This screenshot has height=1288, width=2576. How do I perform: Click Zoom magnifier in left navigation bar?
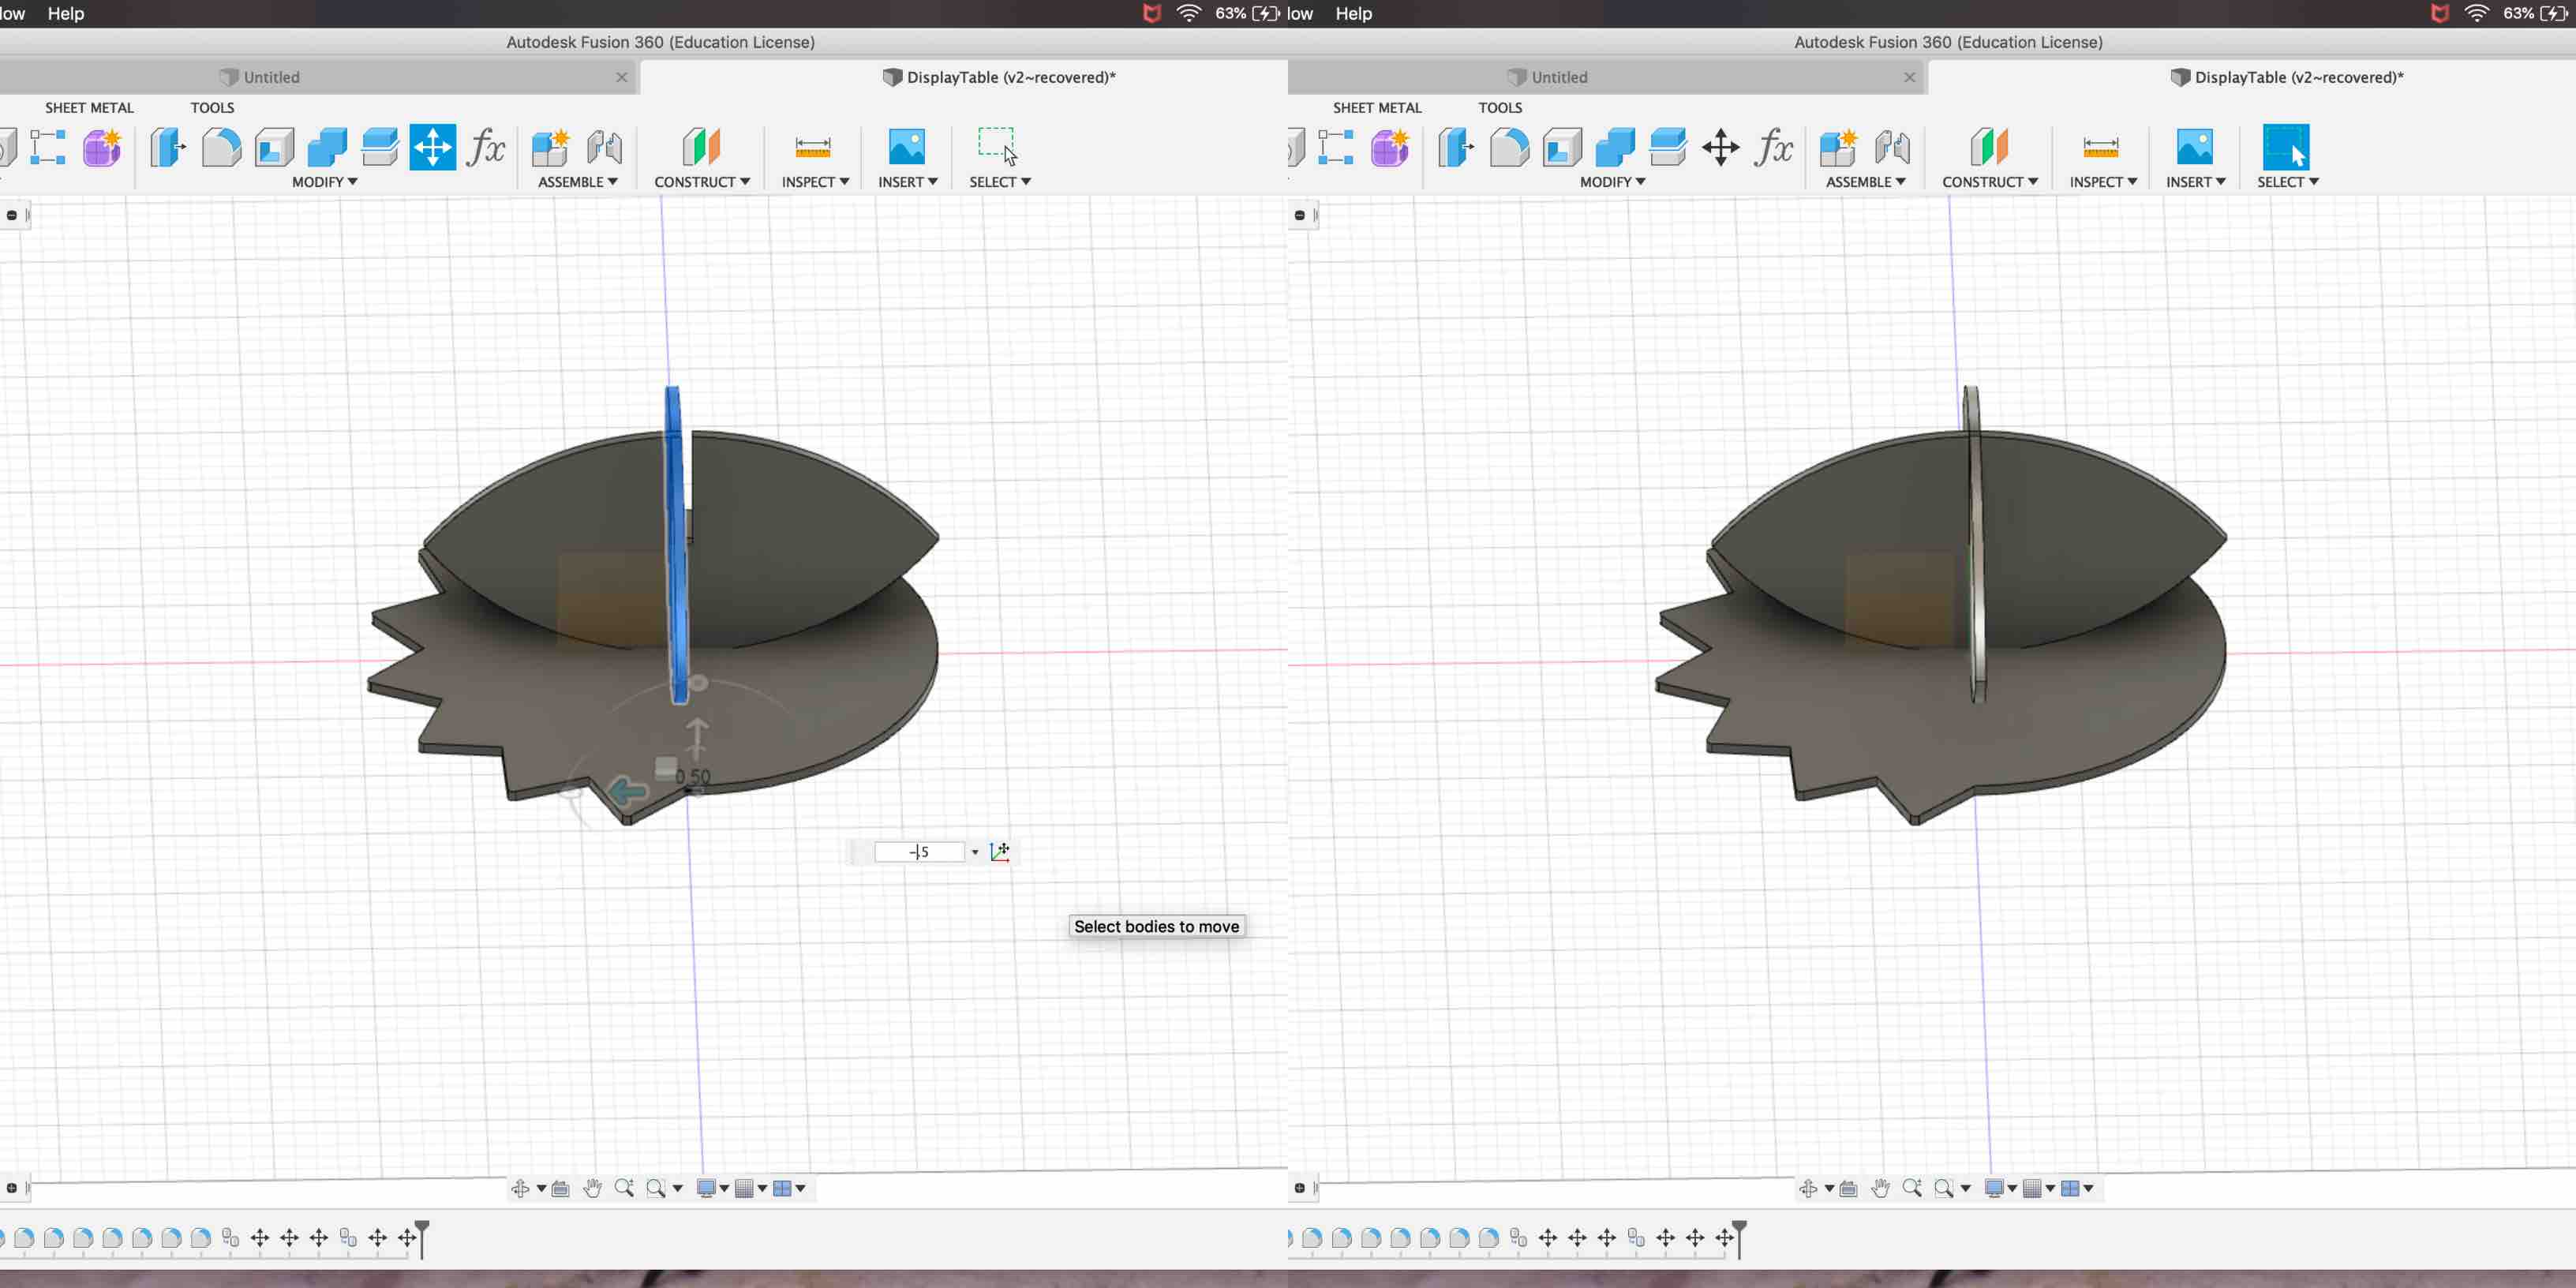point(624,1188)
